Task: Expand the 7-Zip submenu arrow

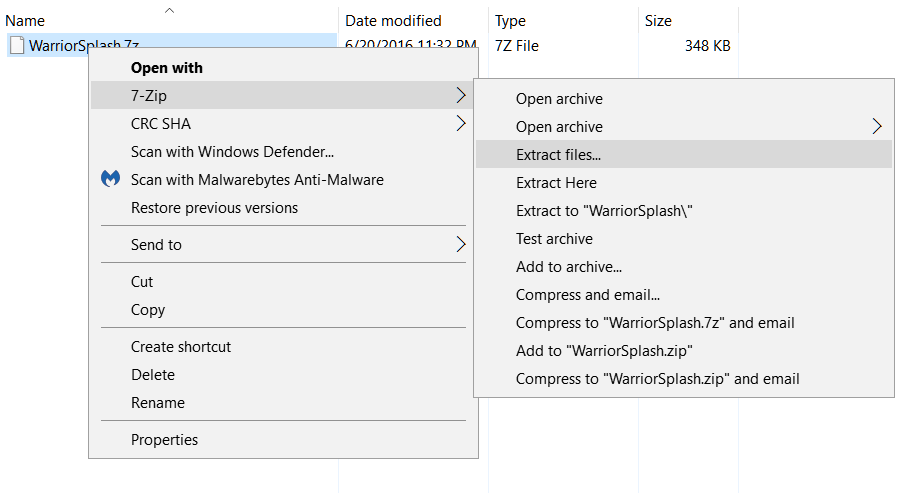Action: (461, 95)
